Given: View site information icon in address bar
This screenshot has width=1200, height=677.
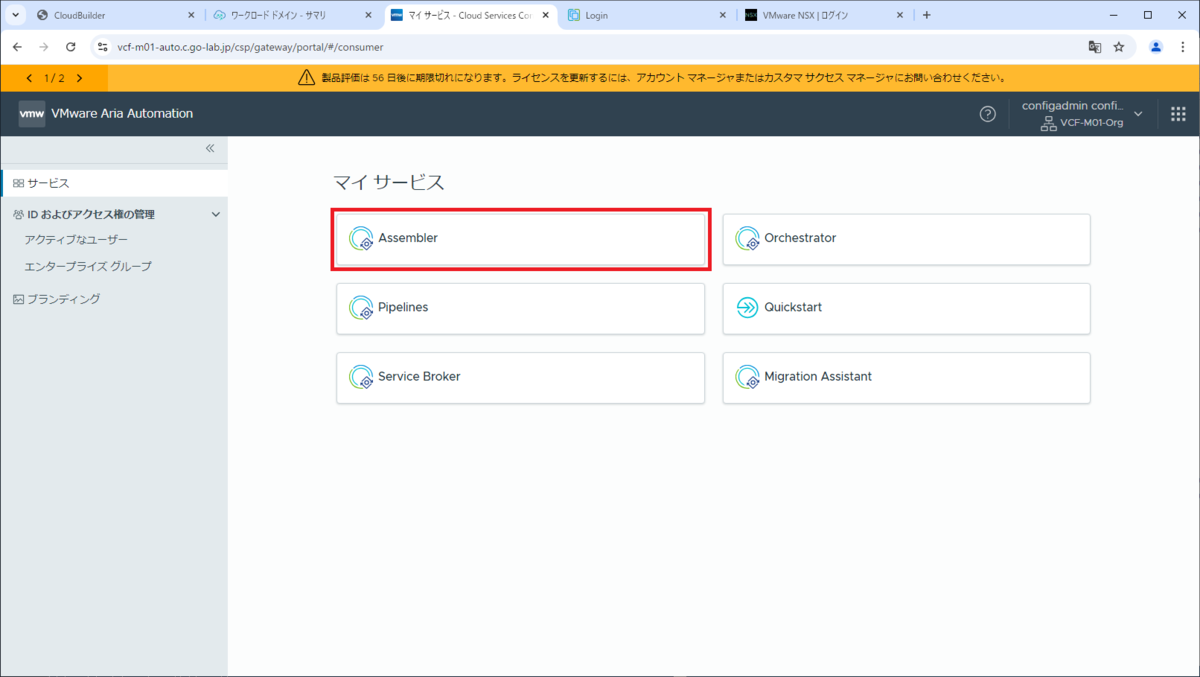Looking at the screenshot, I should click(x=102, y=47).
